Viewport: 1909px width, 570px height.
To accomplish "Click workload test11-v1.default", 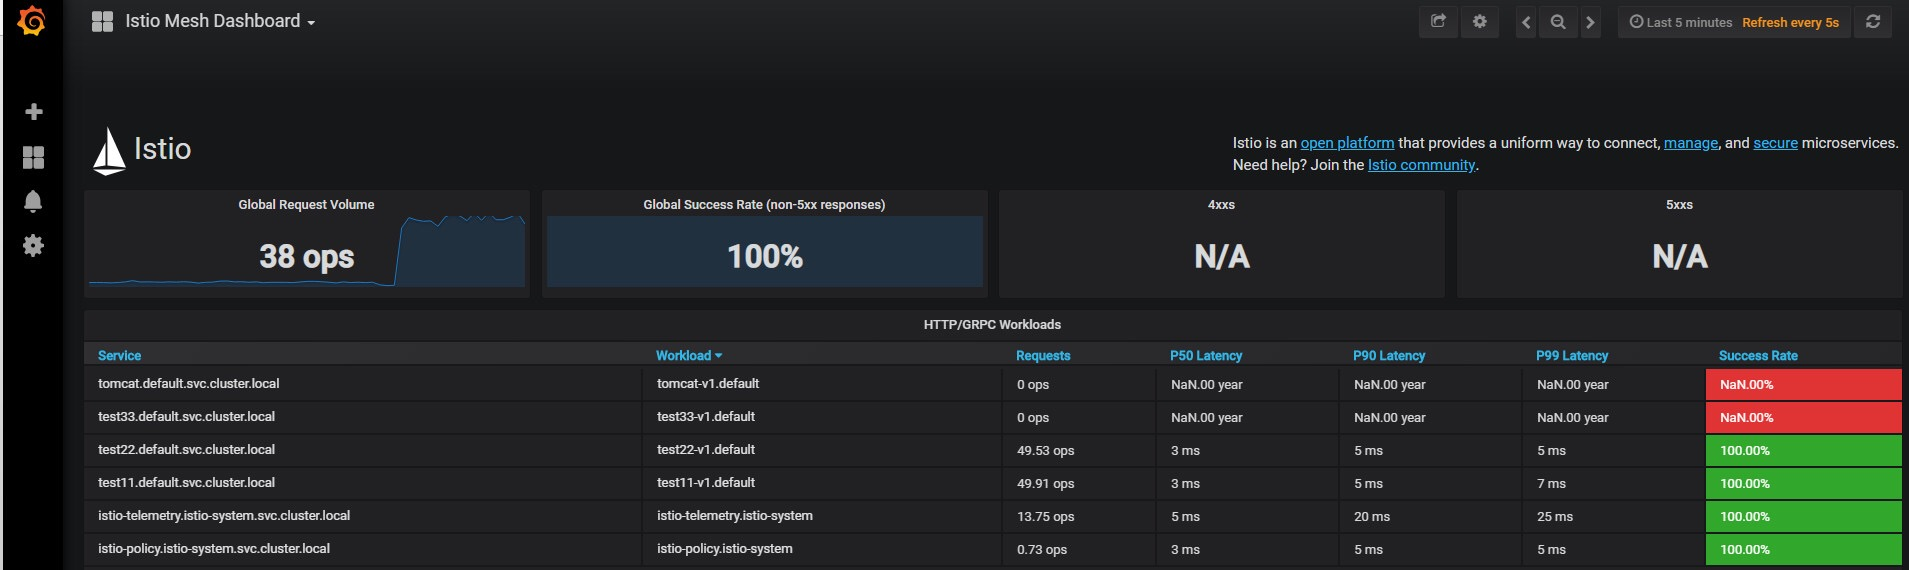I will point(706,483).
